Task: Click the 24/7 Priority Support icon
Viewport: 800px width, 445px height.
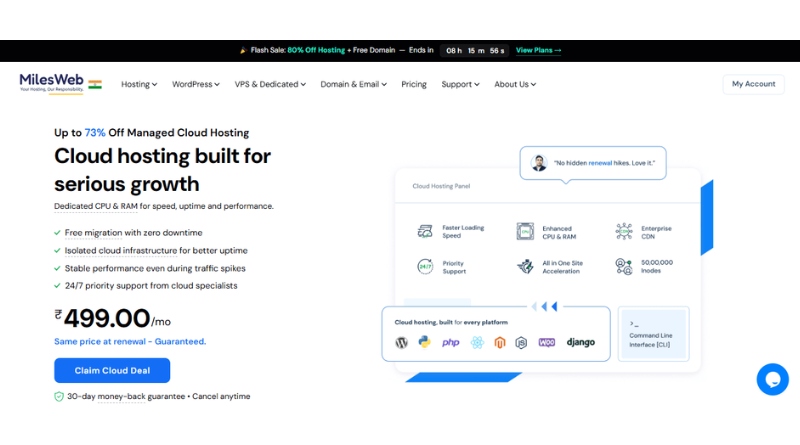Action: (425, 266)
